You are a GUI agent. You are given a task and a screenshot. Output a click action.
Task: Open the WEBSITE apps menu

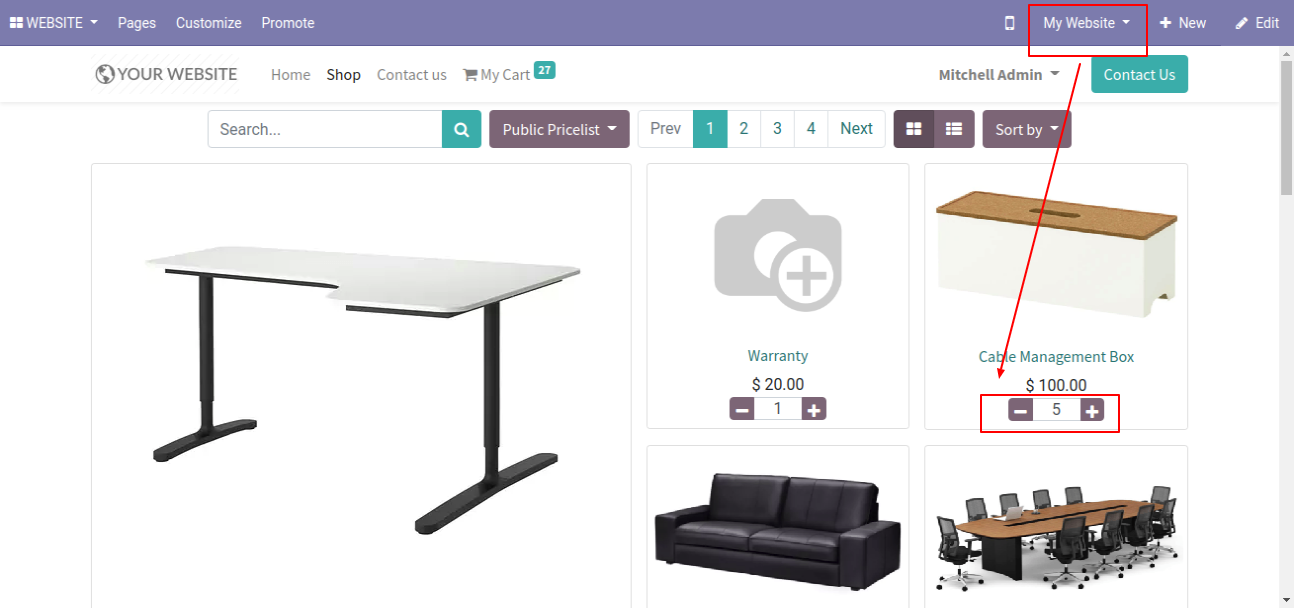(54, 23)
